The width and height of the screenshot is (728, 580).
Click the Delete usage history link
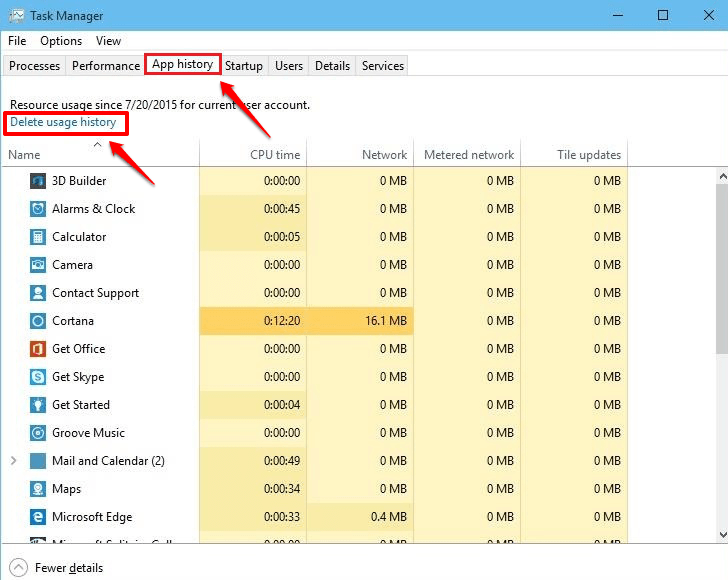click(63, 122)
